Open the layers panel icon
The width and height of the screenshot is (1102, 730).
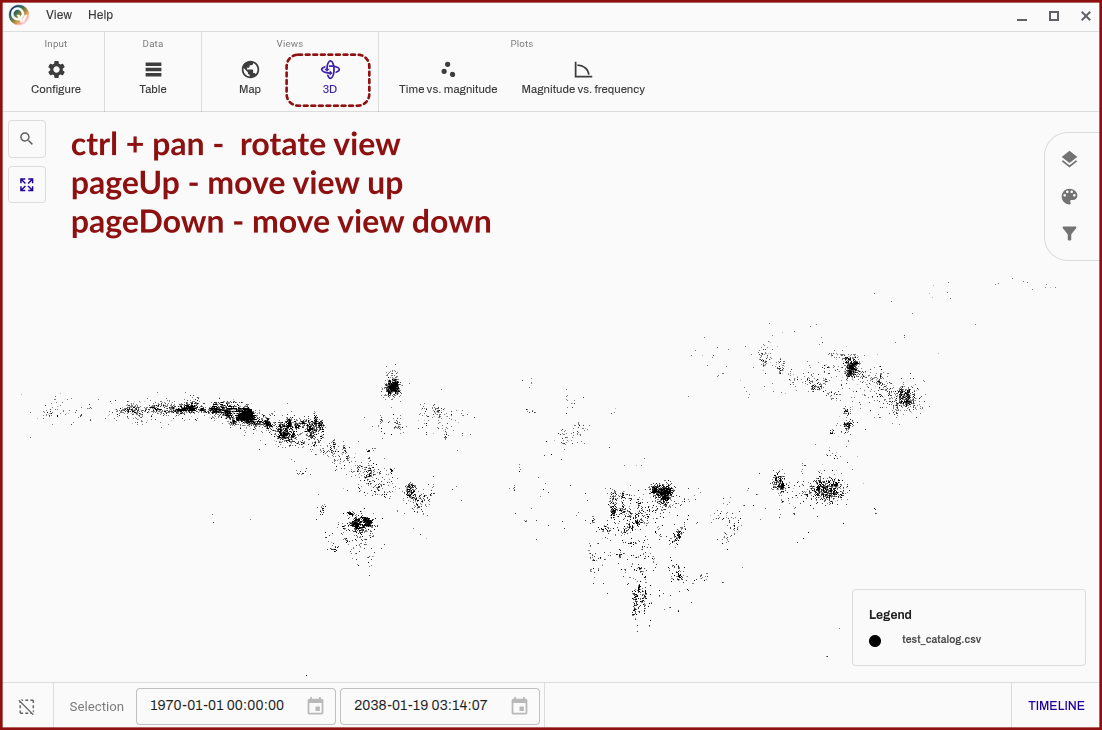coord(1069,159)
